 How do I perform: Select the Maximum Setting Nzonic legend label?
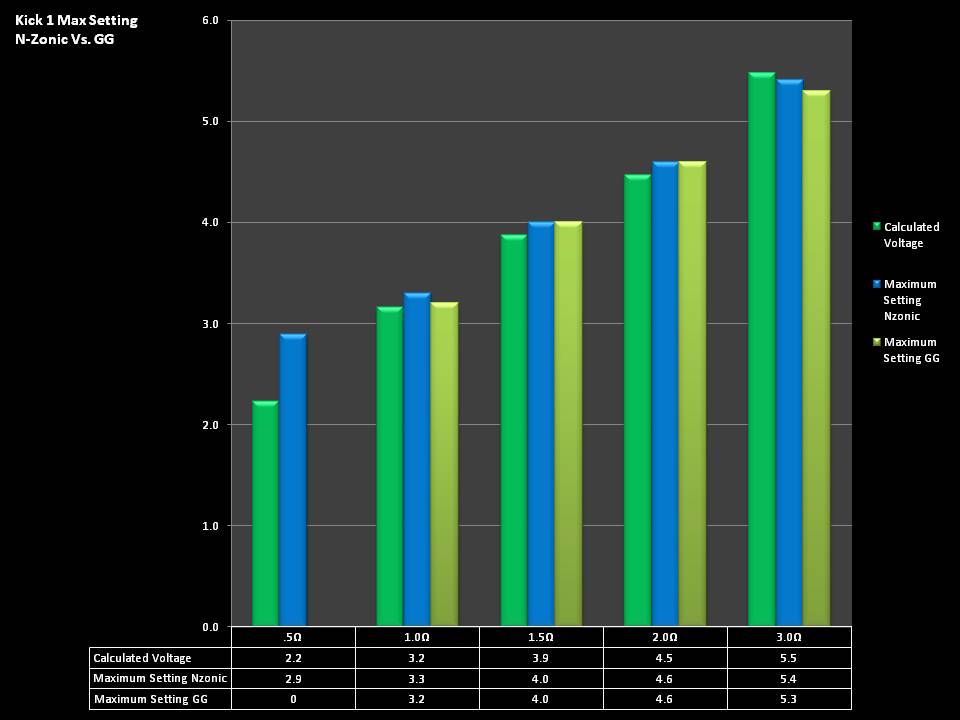(909, 300)
